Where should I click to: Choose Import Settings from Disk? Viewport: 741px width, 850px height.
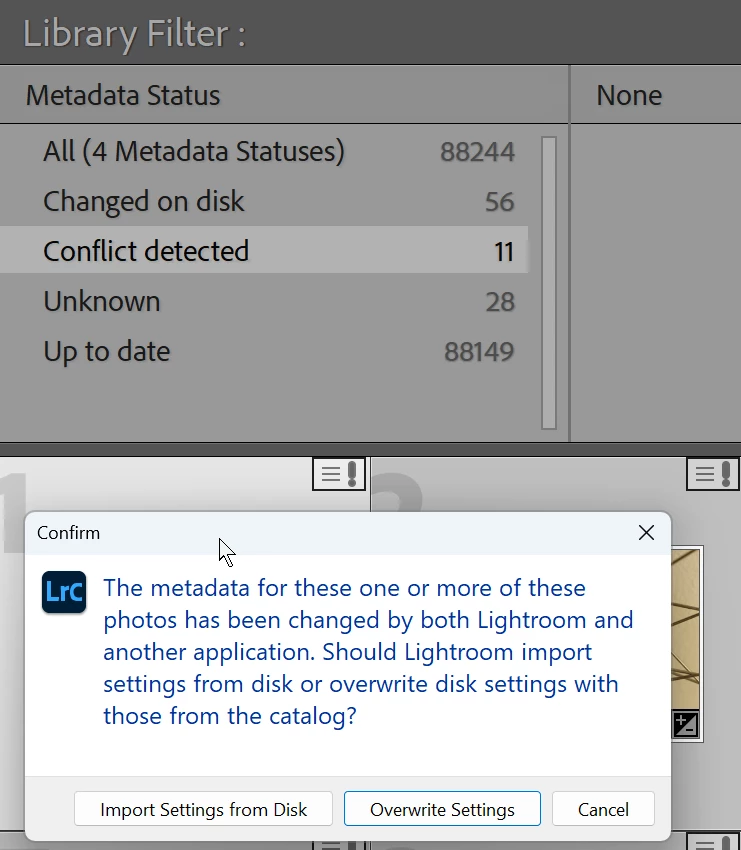tap(203, 809)
